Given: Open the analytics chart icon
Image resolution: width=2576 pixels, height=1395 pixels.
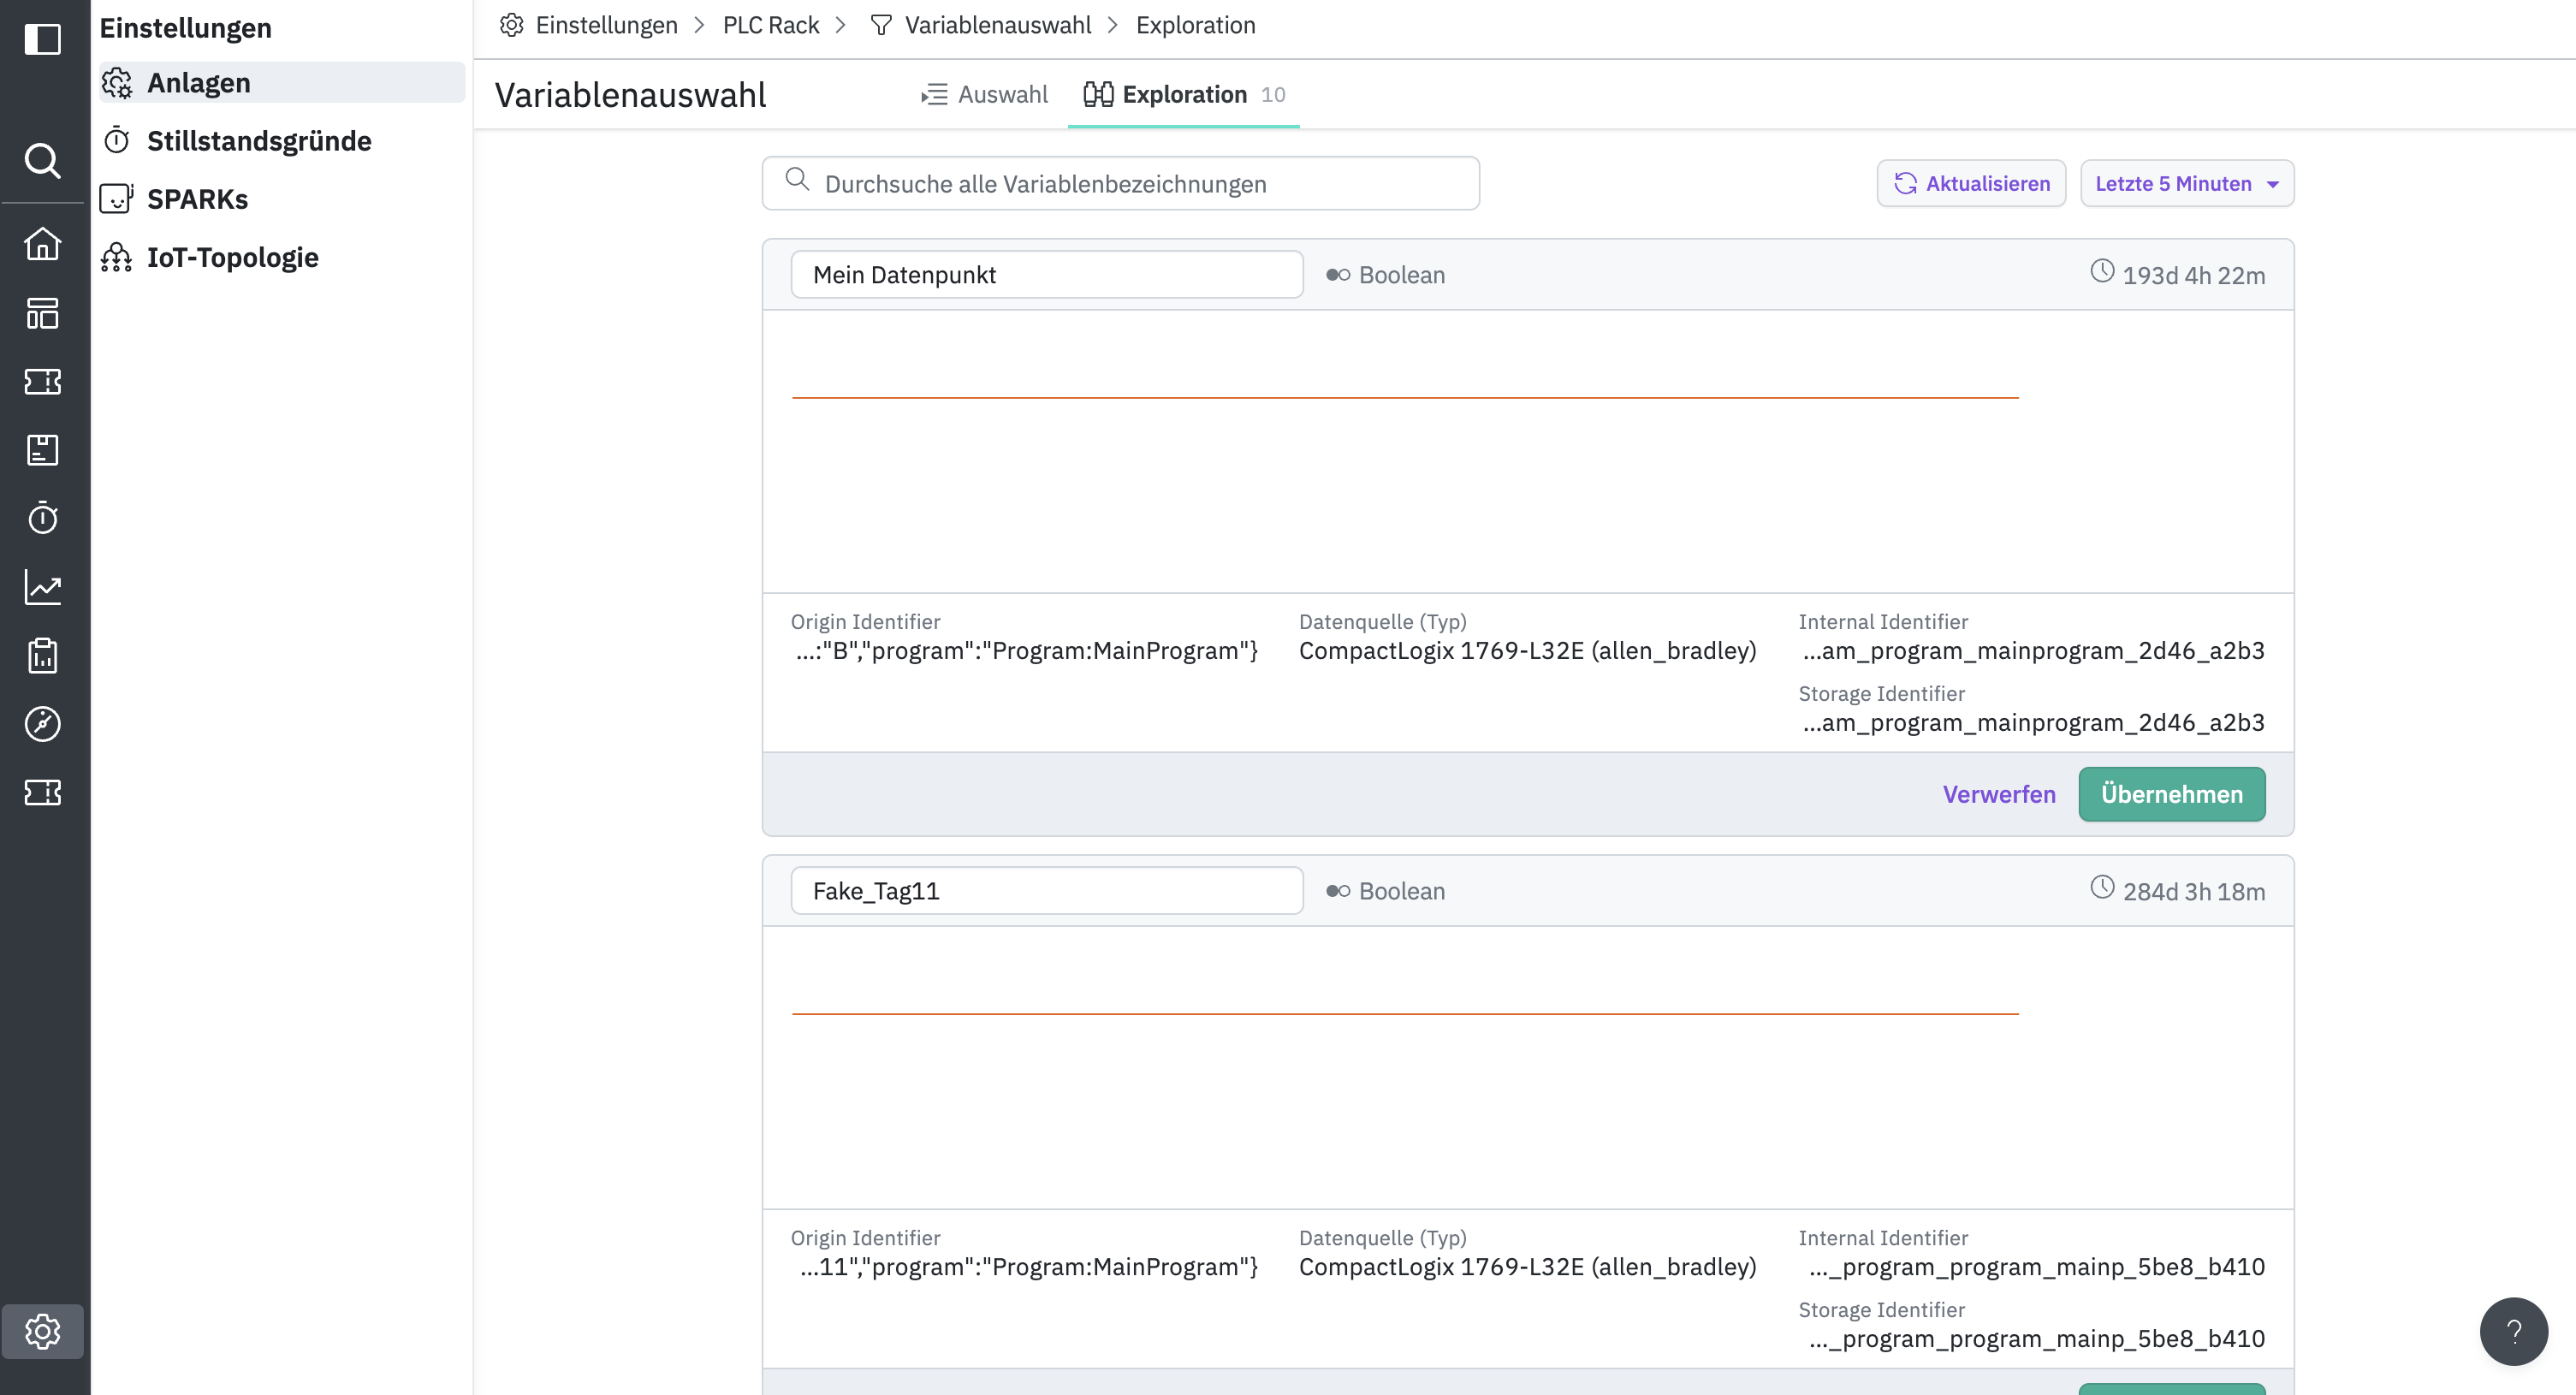Looking at the screenshot, I should click(42, 587).
